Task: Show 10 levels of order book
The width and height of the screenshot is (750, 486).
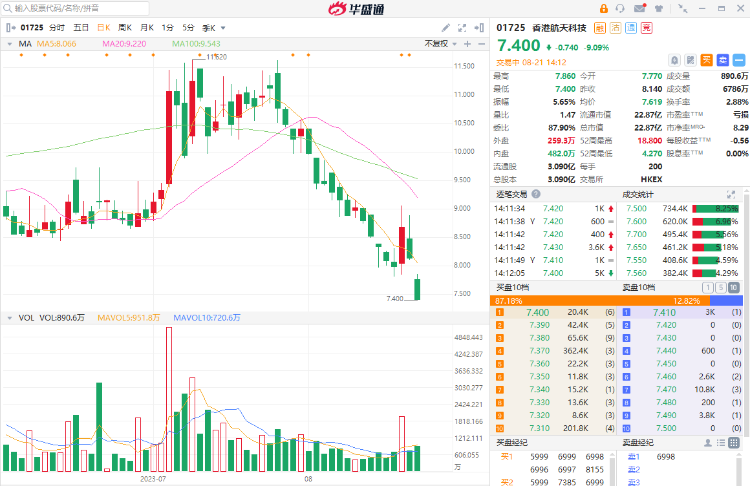Action: click(x=733, y=287)
